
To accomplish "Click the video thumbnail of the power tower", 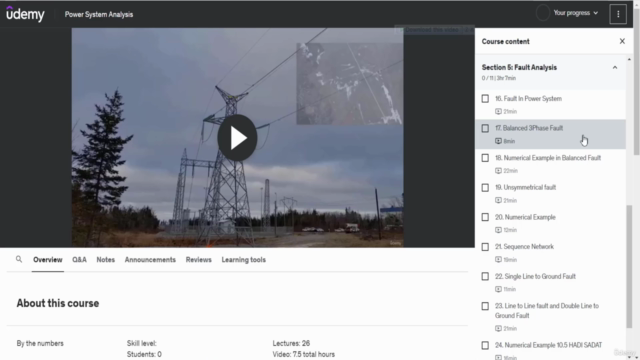I will (x=238, y=137).
